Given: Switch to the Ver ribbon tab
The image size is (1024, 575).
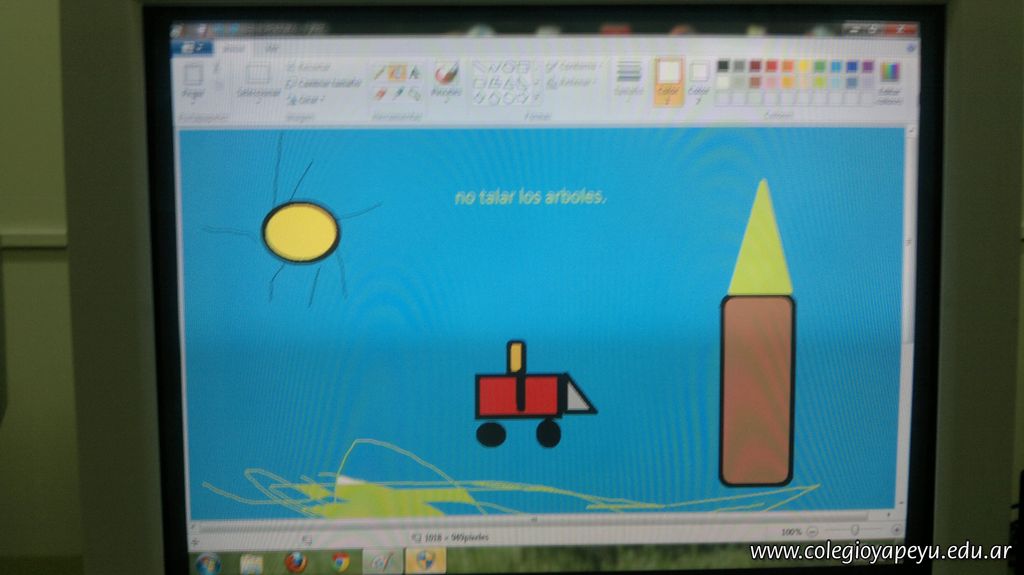Looking at the screenshot, I should pyautogui.click(x=271, y=47).
